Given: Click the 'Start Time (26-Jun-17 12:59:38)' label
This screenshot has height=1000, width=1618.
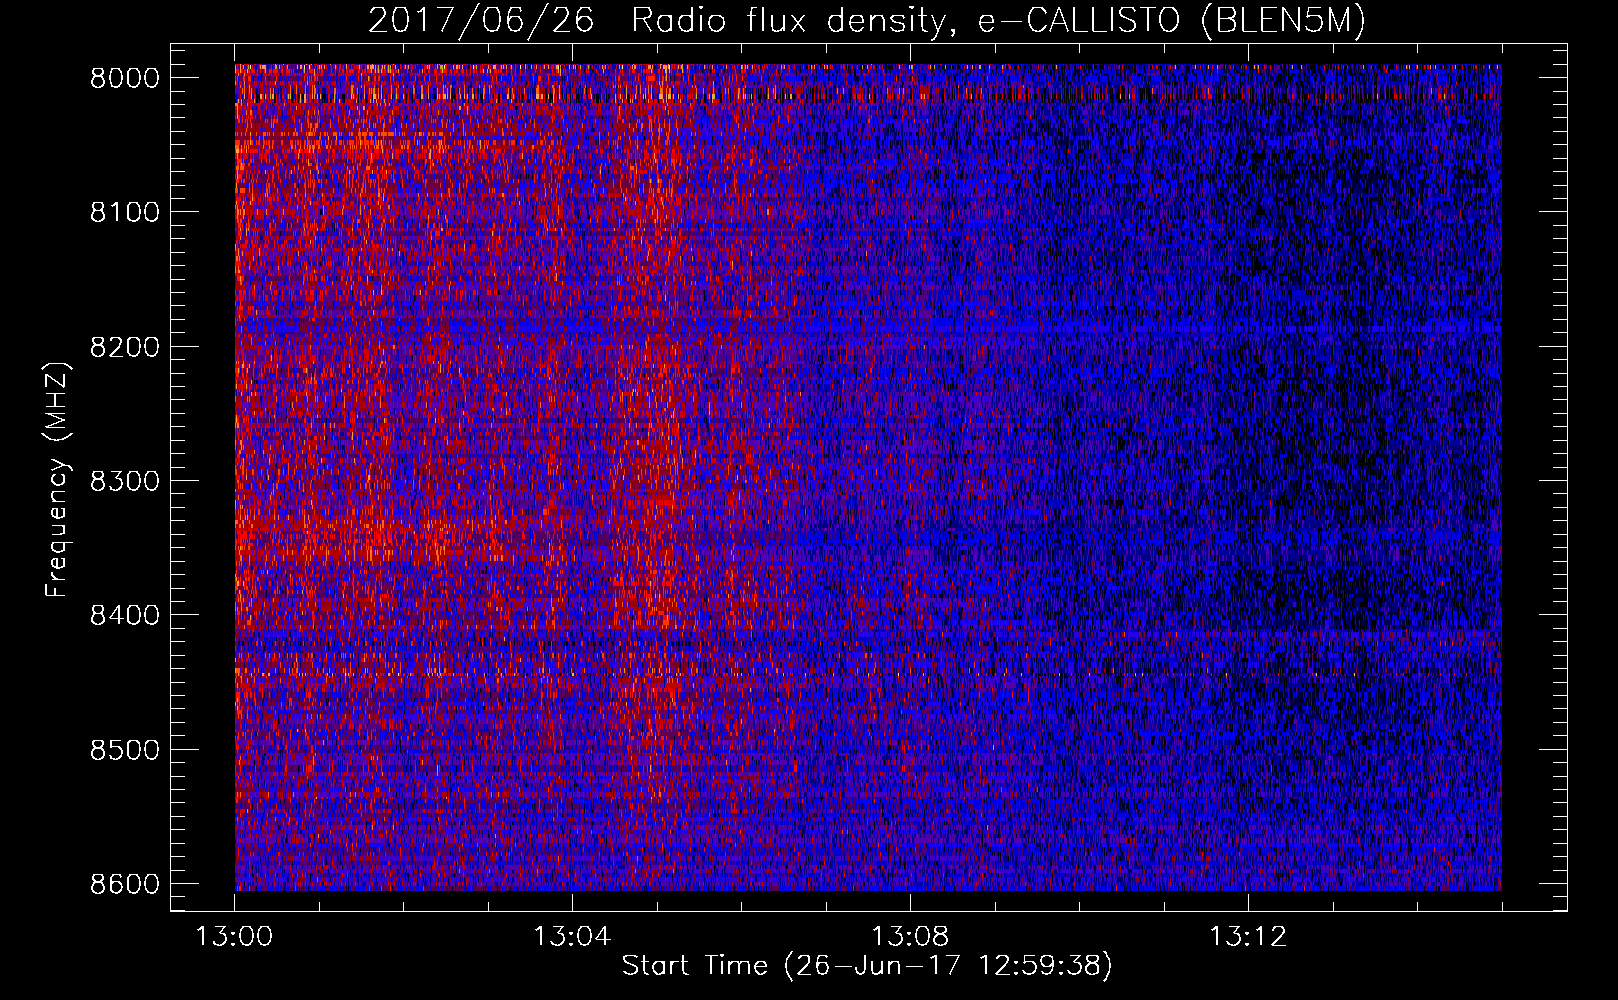Looking at the screenshot, I should point(867,966).
